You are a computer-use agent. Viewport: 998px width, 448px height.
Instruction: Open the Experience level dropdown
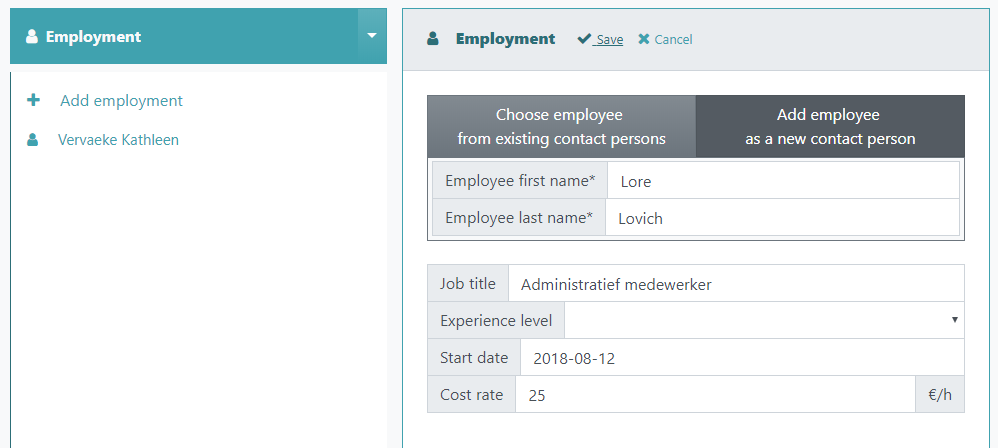(764, 320)
